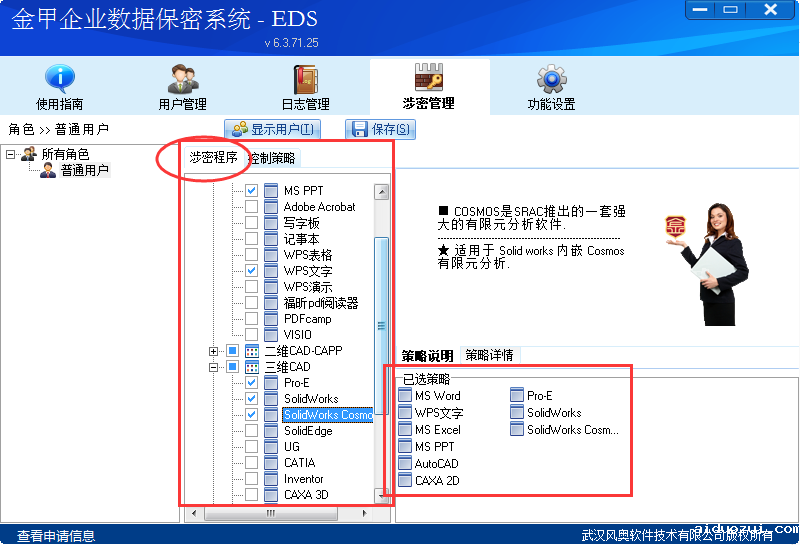Viewport: 800px width, 545px height.
Task: Click horizontal scrollbar right arrow
Action: click(364, 513)
